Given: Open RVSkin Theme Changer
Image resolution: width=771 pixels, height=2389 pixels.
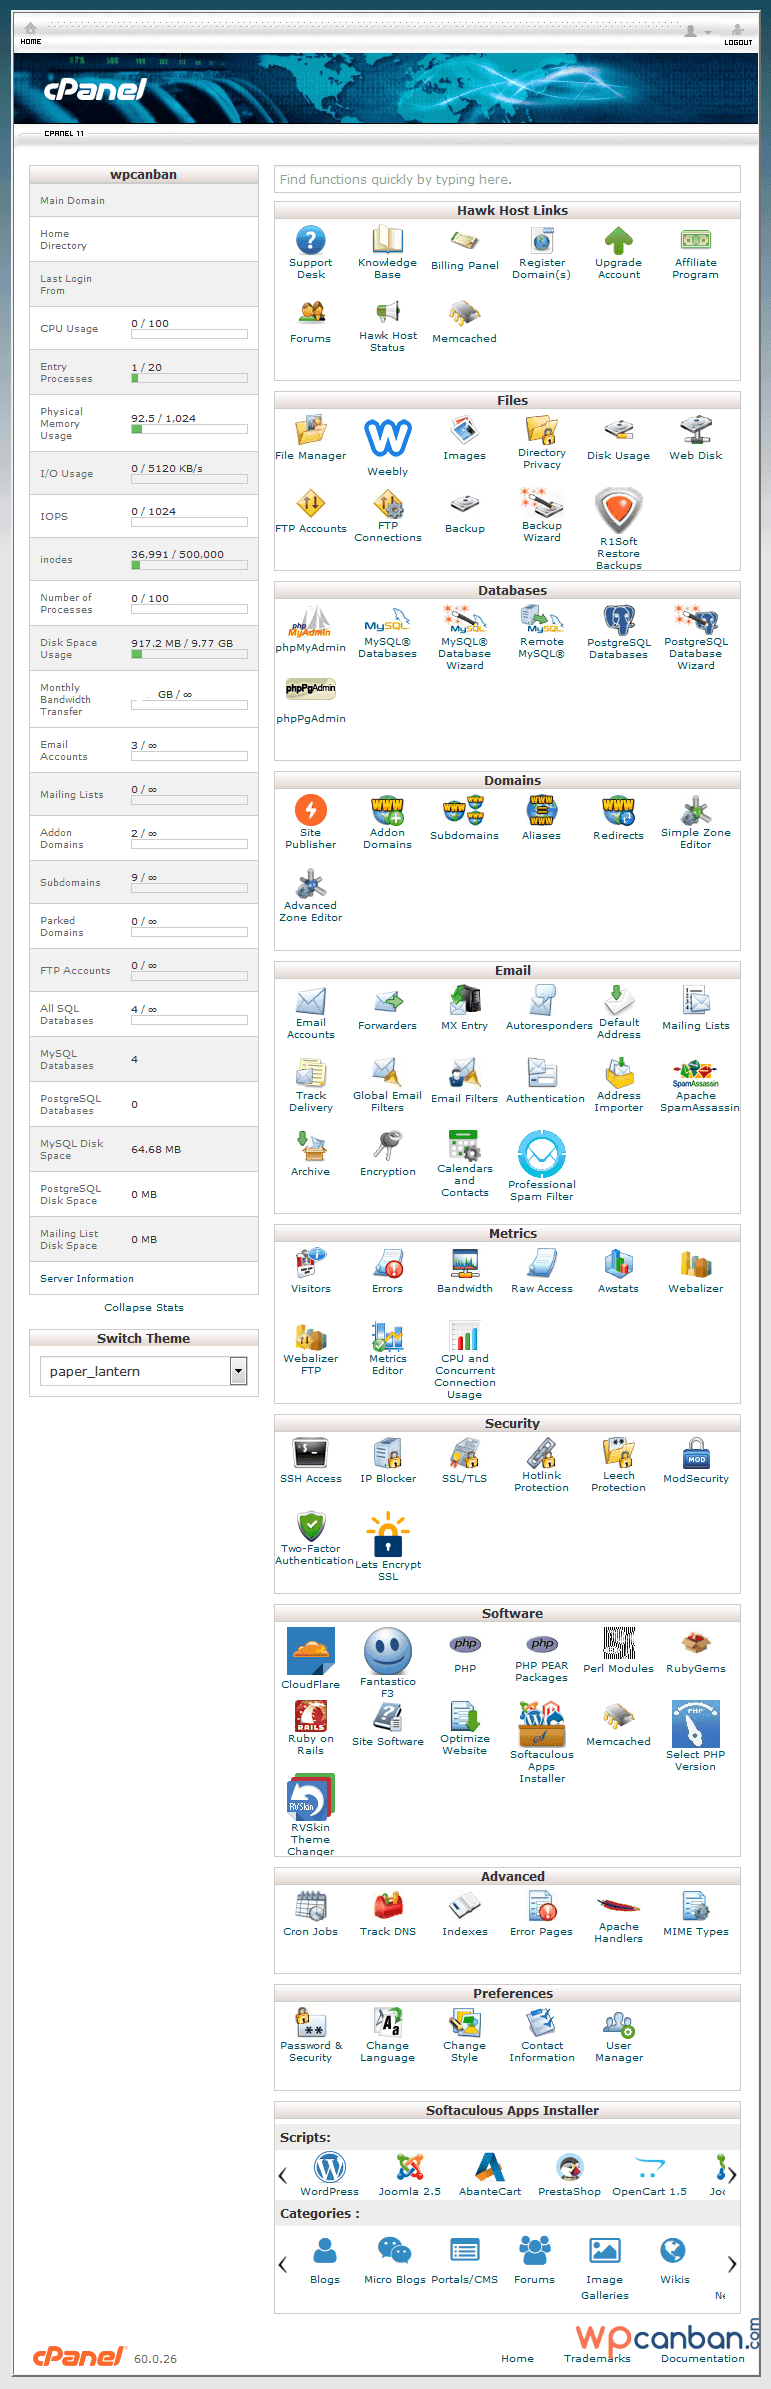Looking at the screenshot, I should pos(311,1796).
